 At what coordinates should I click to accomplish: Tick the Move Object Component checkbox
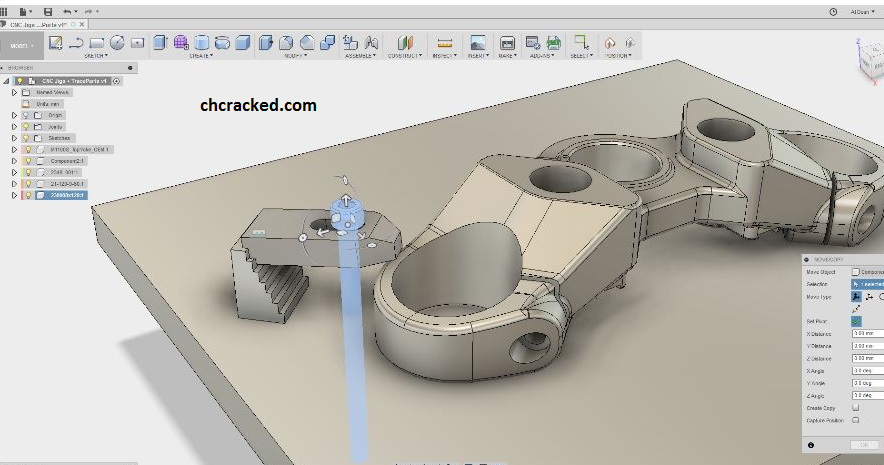[856, 272]
